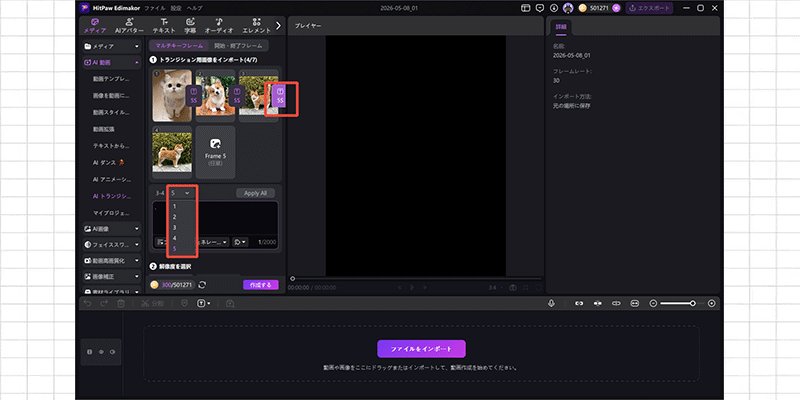Open the 設定 menu

[176, 8]
